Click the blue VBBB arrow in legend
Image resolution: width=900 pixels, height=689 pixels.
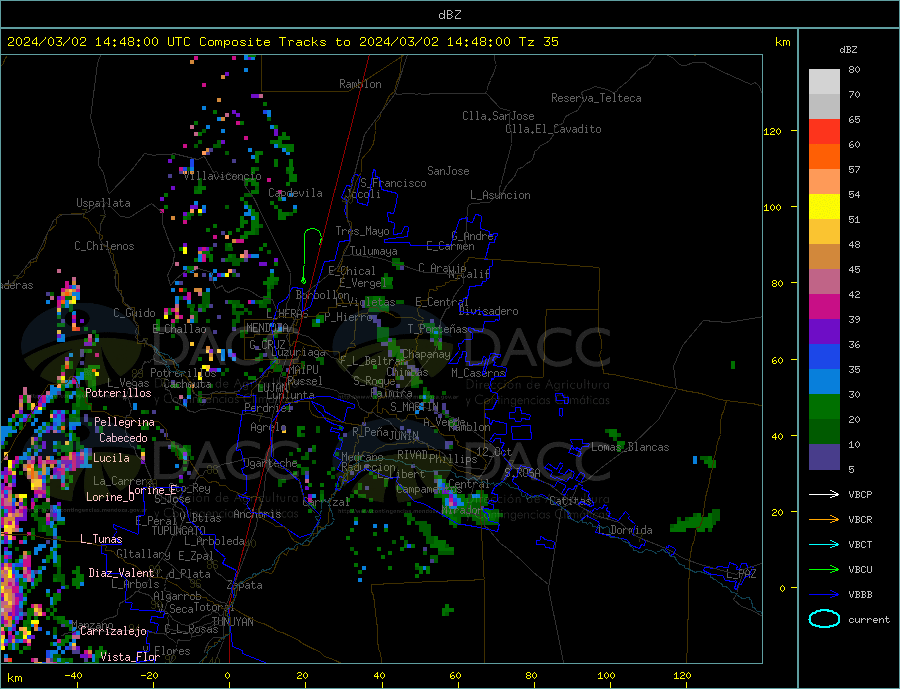tap(824, 594)
